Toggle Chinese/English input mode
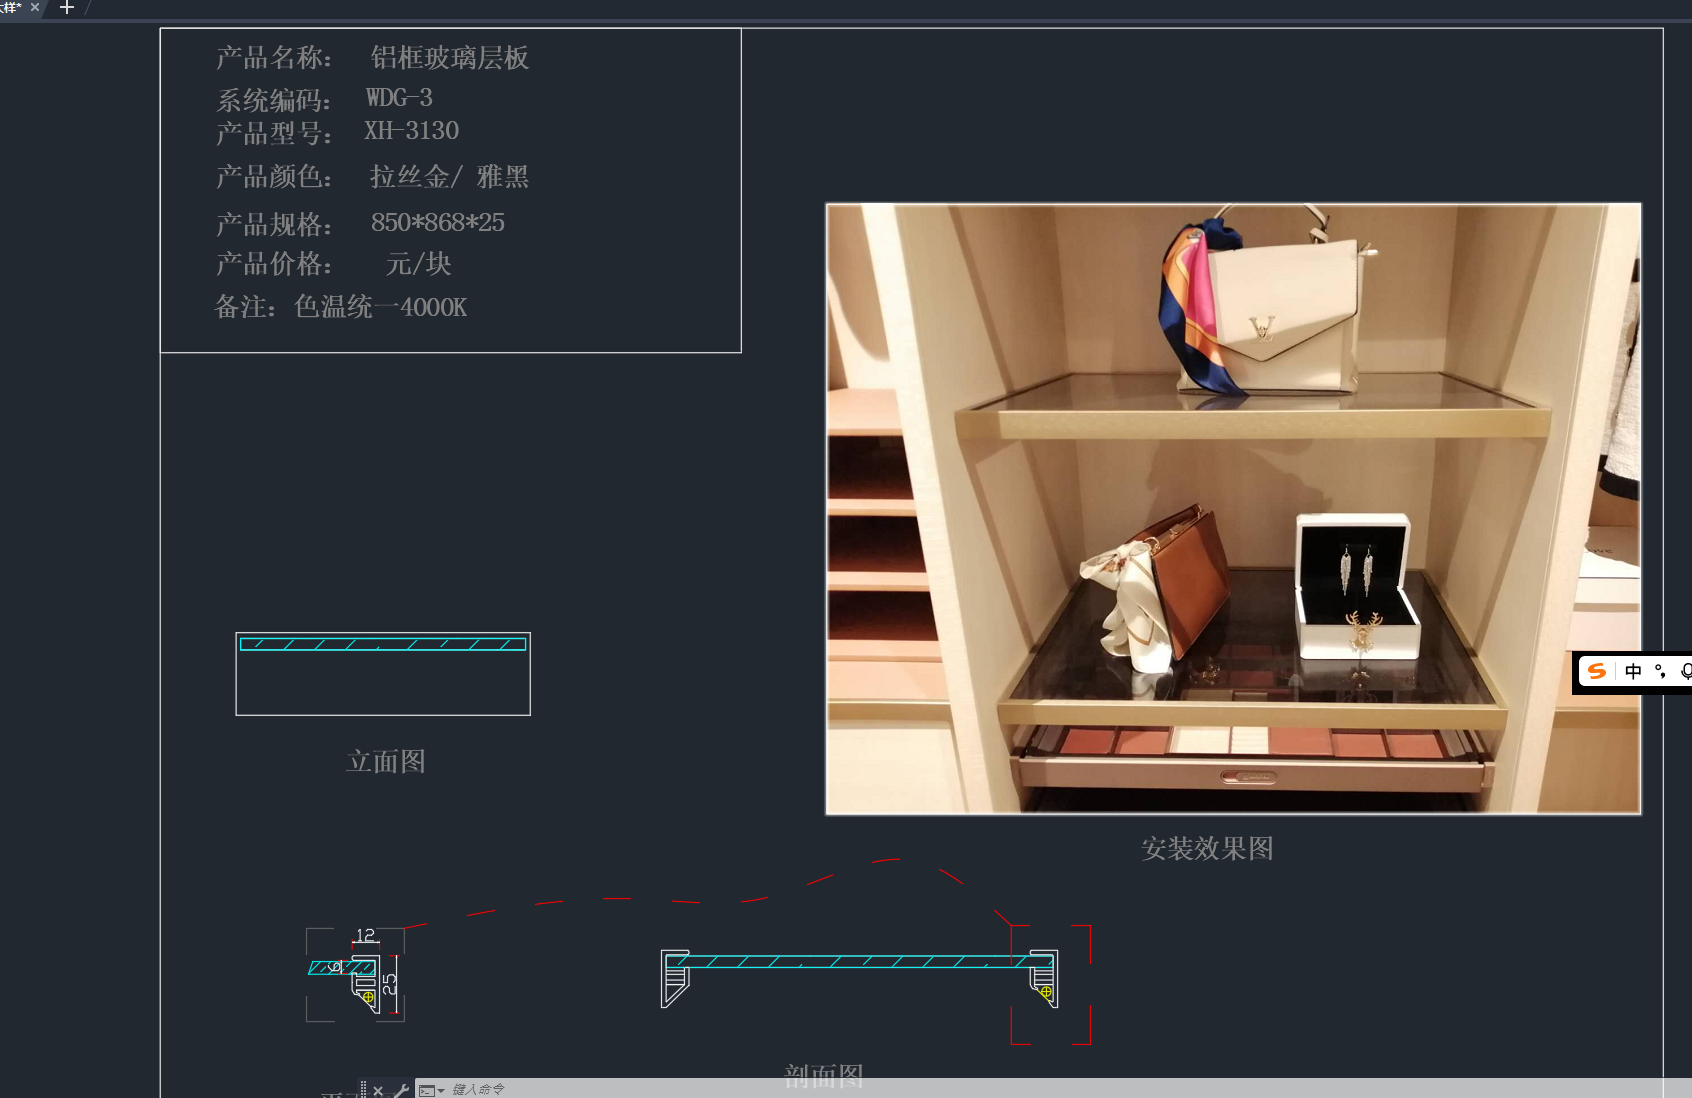This screenshot has height=1098, width=1692. pos(1633,671)
